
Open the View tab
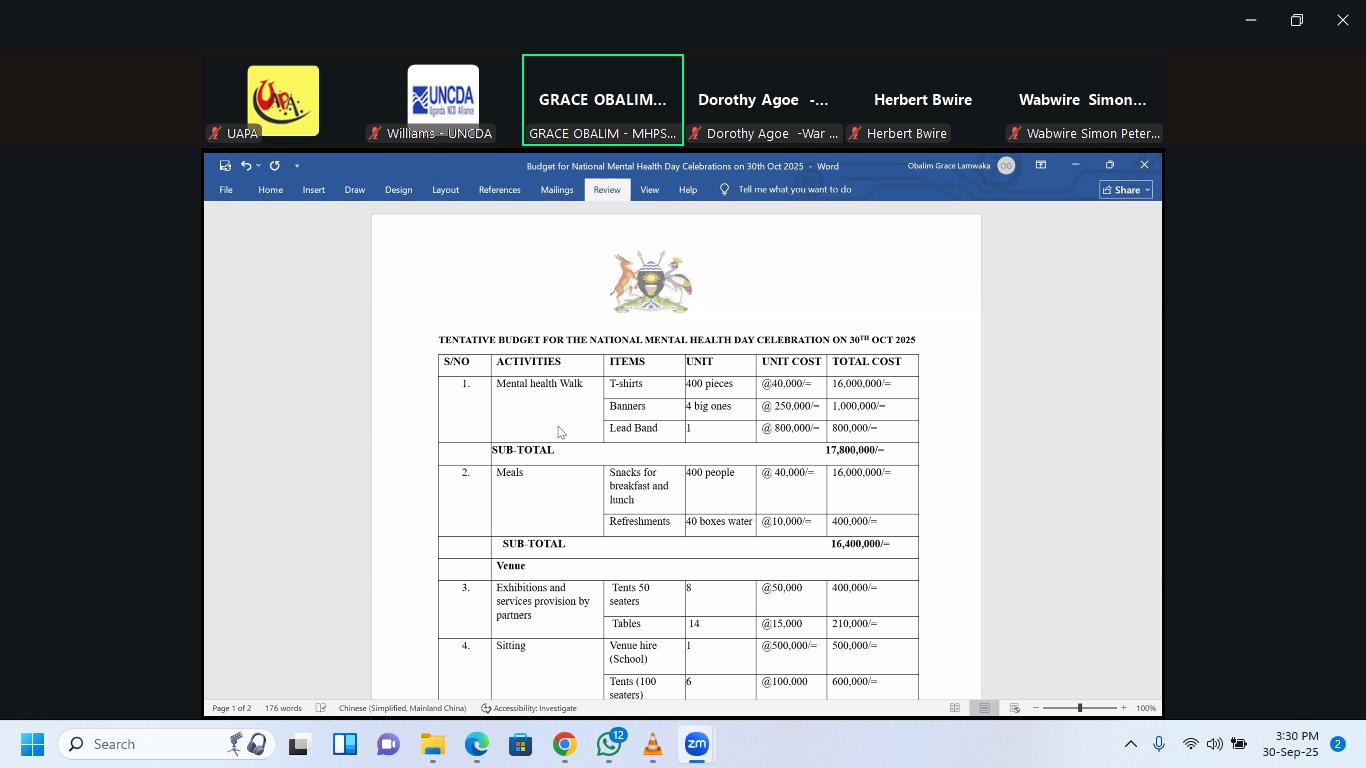click(650, 190)
